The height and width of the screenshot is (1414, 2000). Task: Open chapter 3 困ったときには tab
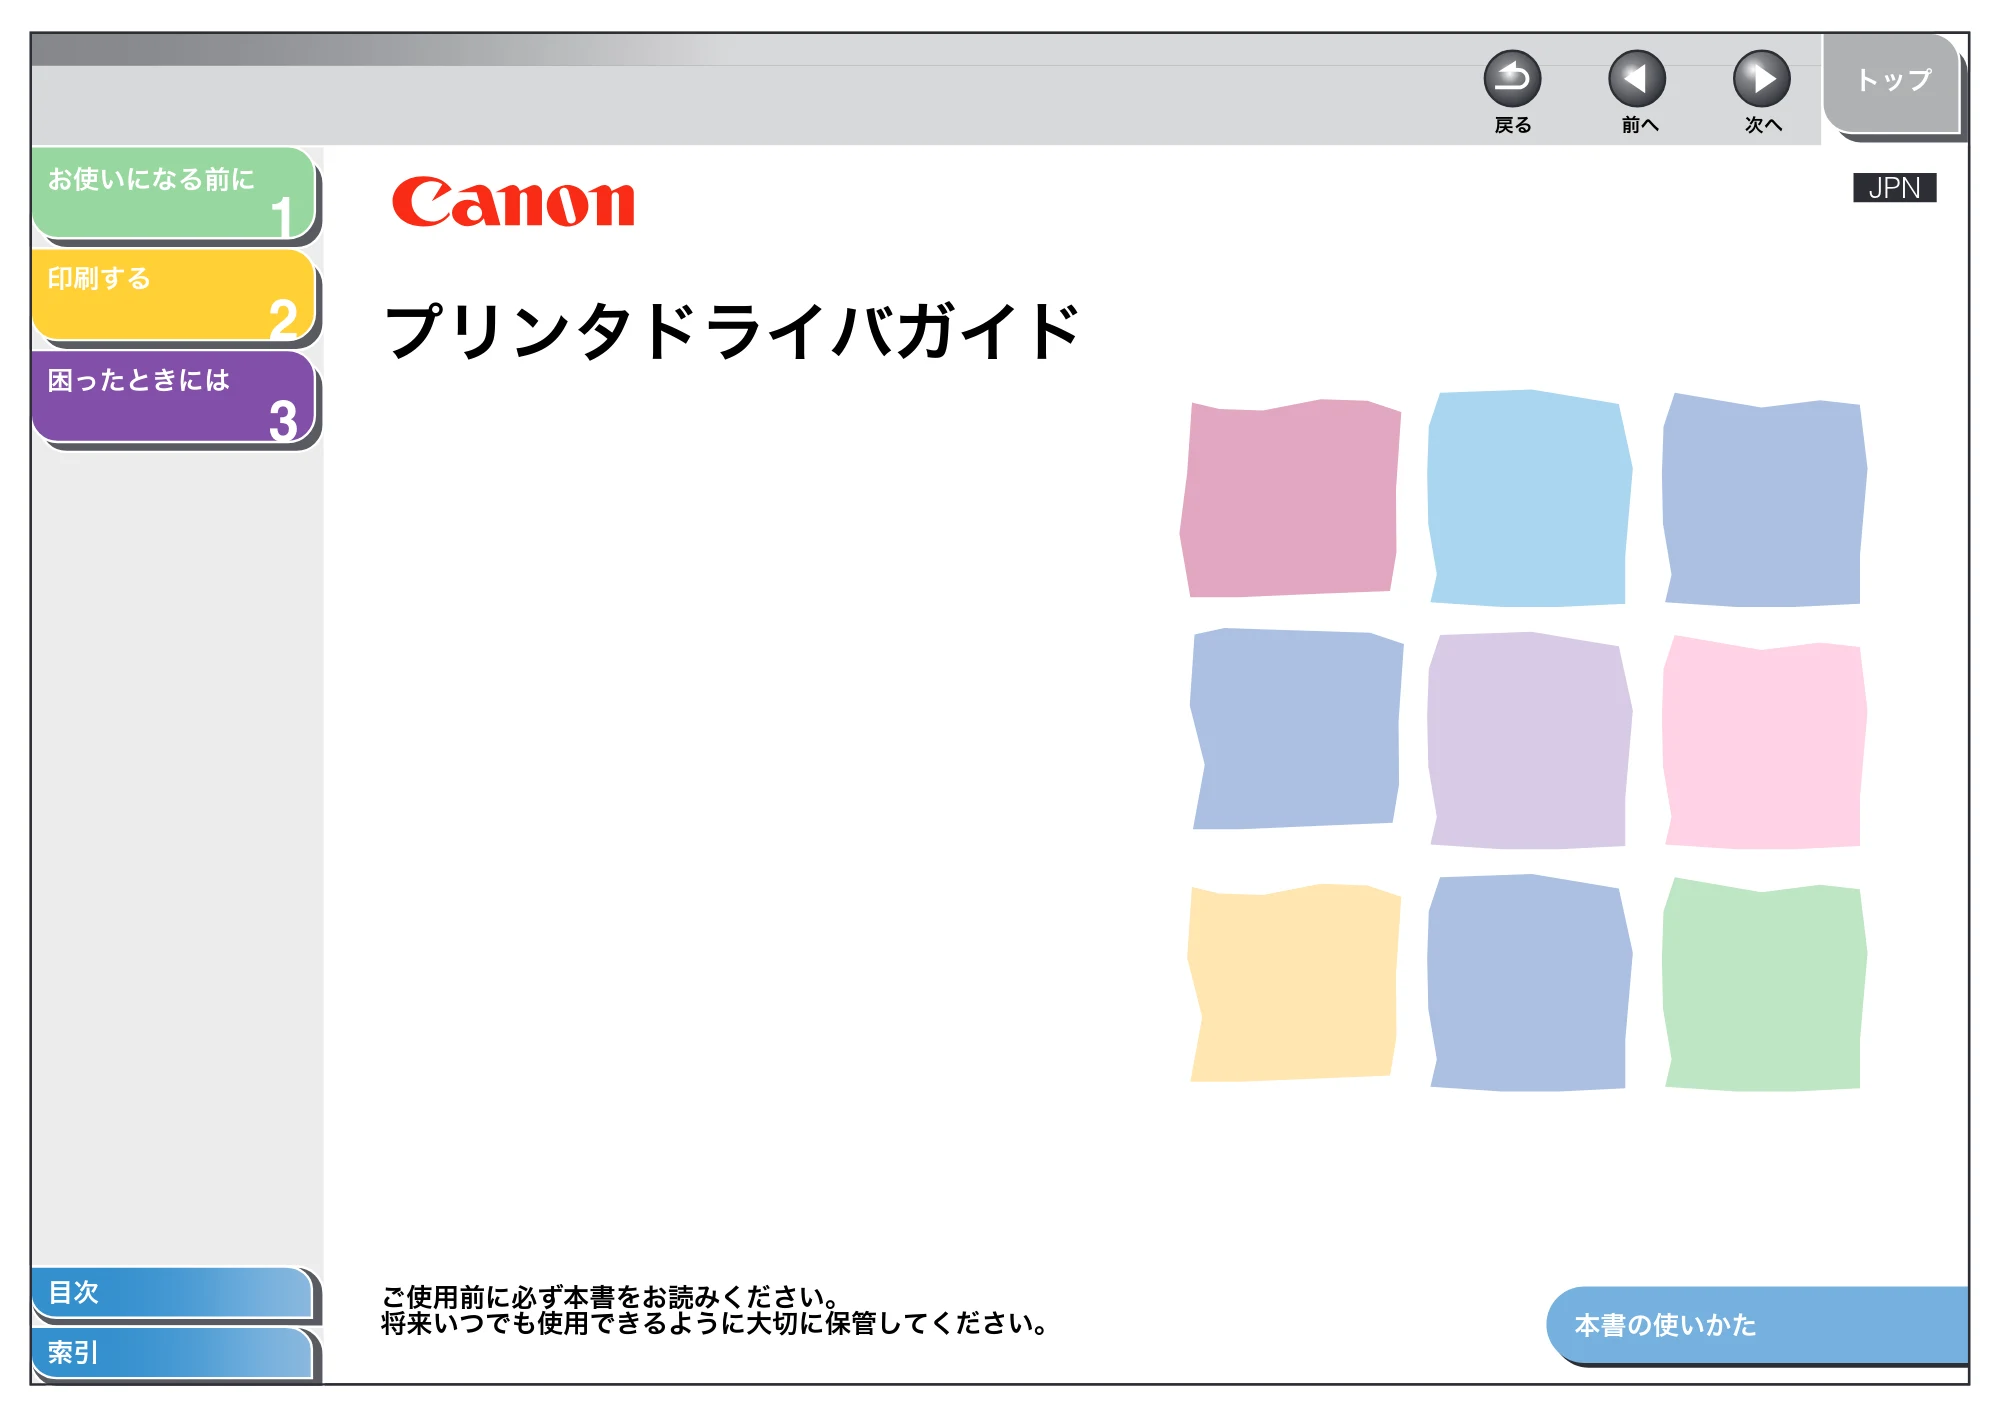[x=175, y=397]
